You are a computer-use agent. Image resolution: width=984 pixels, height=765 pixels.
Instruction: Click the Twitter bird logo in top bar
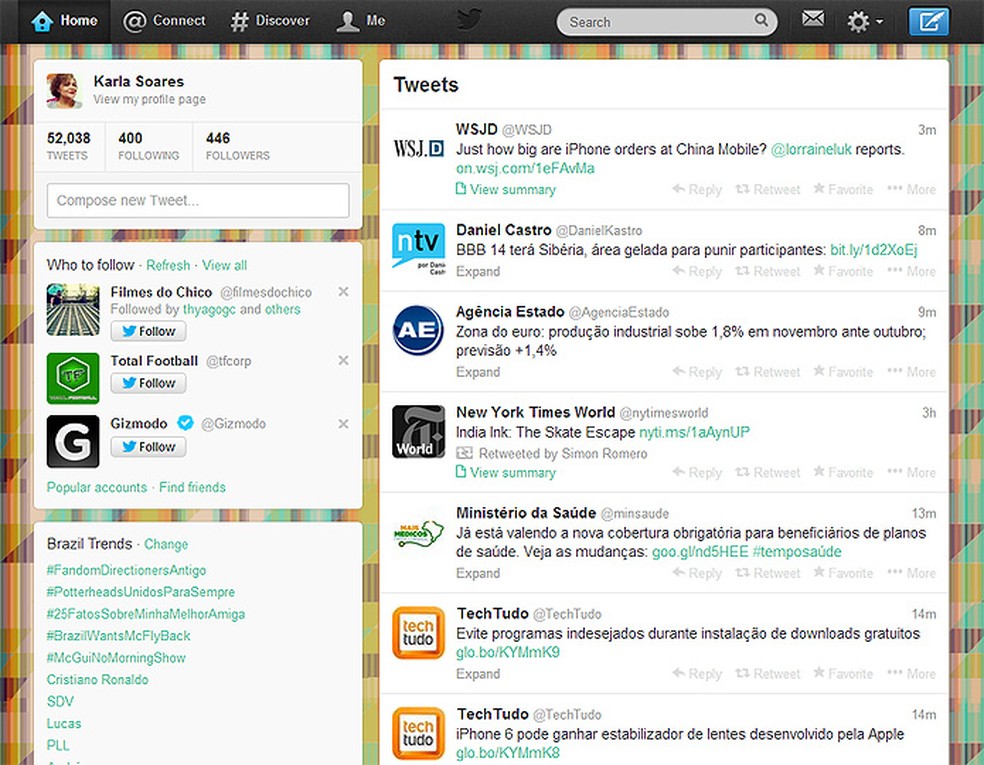469,19
